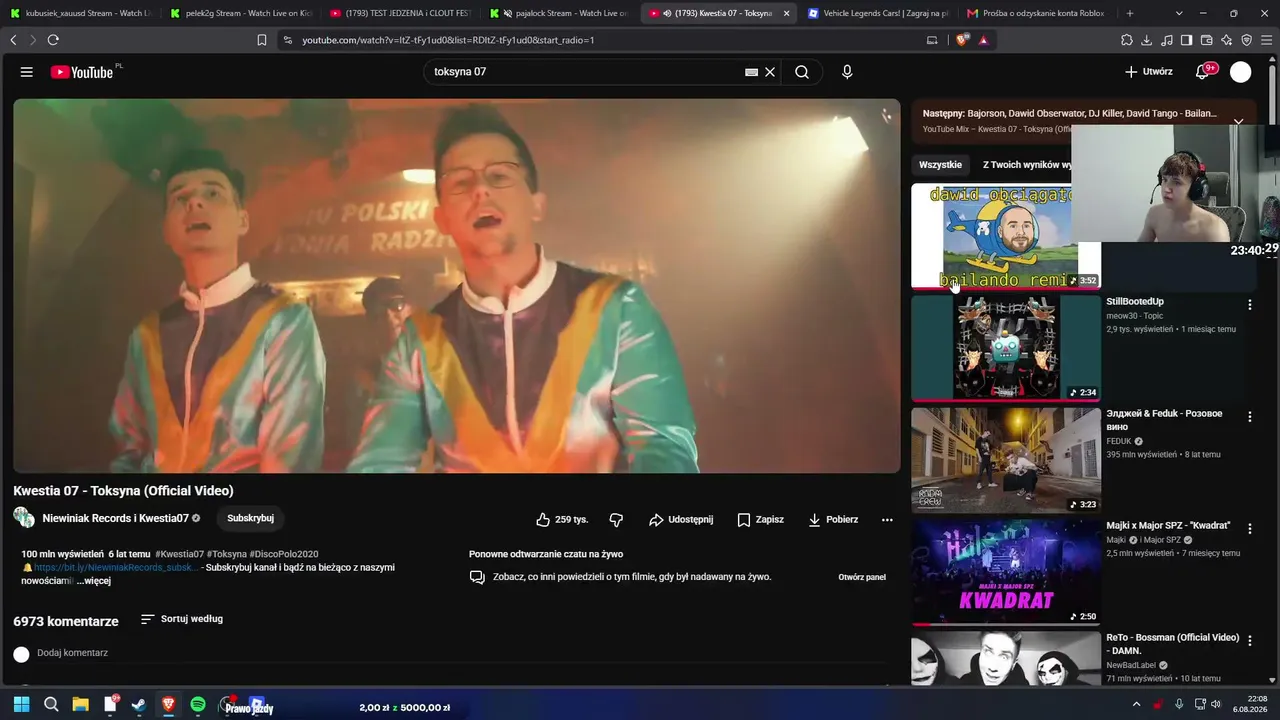
Task: Open the Brave playlist music note icon
Action: point(1167,40)
